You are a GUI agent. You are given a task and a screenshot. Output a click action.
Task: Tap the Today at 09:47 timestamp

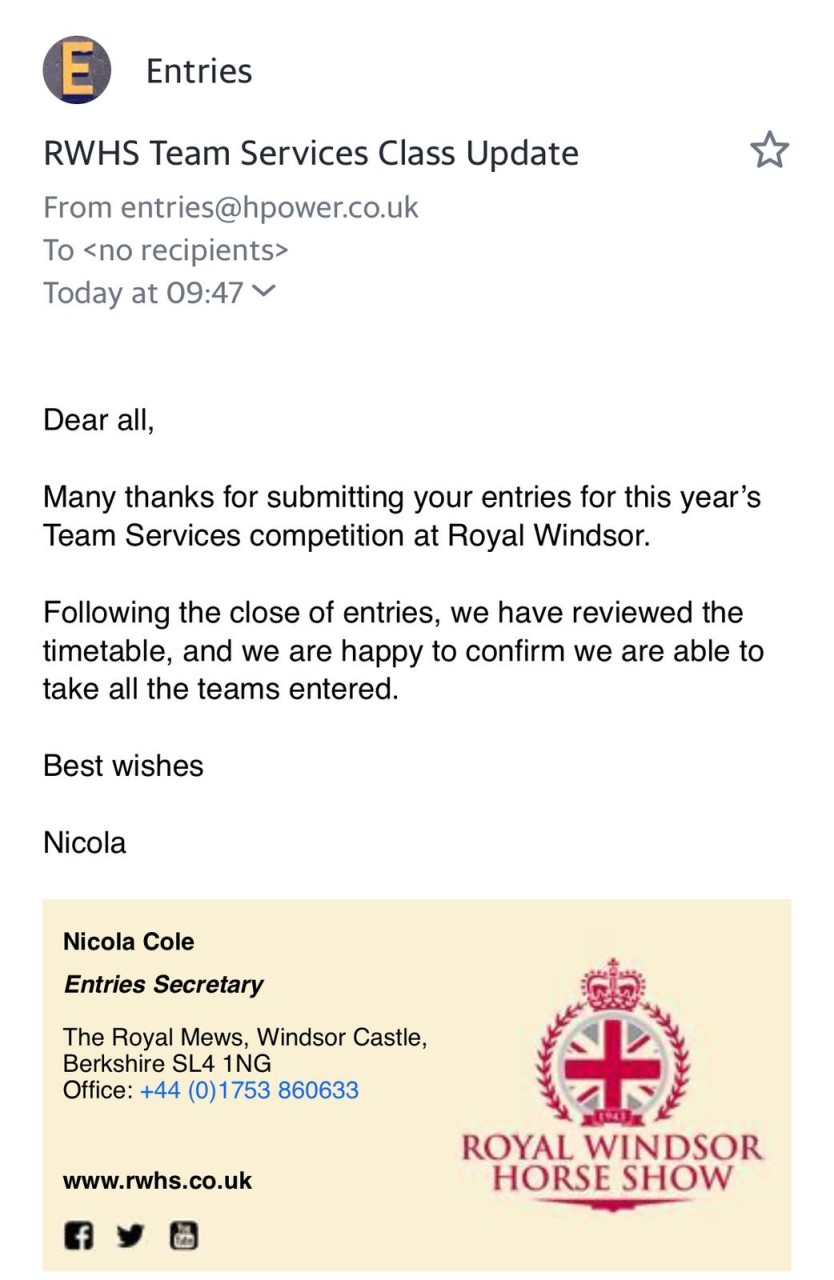click(143, 292)
